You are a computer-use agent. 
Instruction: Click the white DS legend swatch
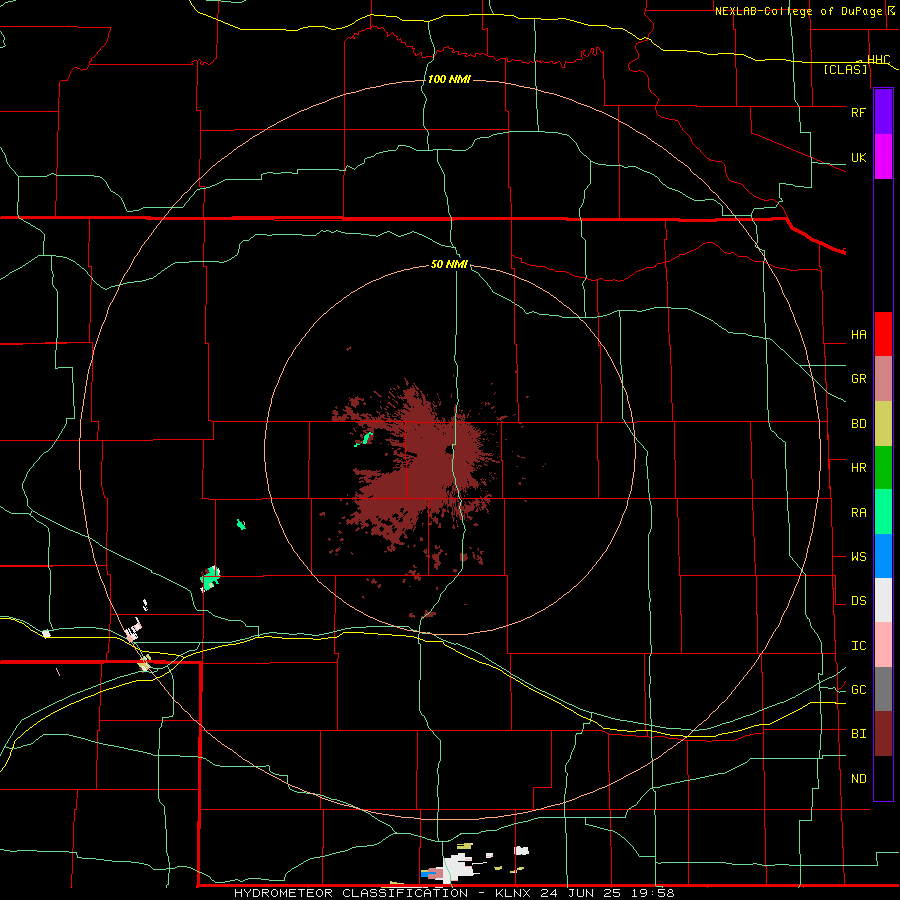click(883, 600)
